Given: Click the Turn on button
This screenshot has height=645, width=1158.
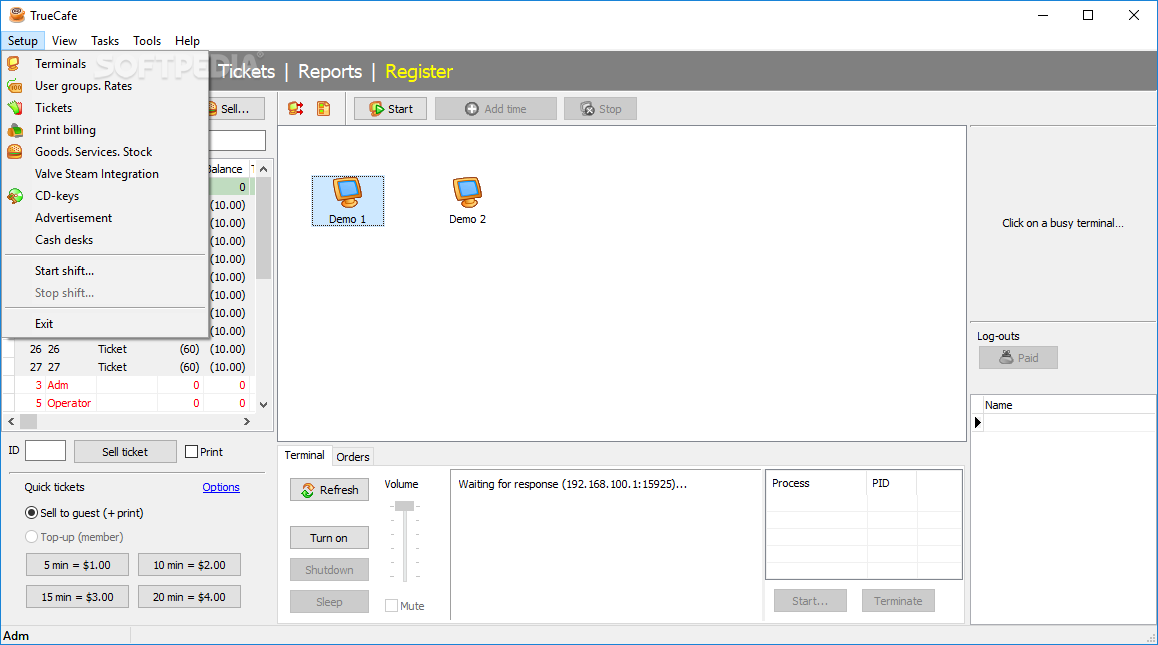Looking at the screenshot, I should (x=329, y=538).
